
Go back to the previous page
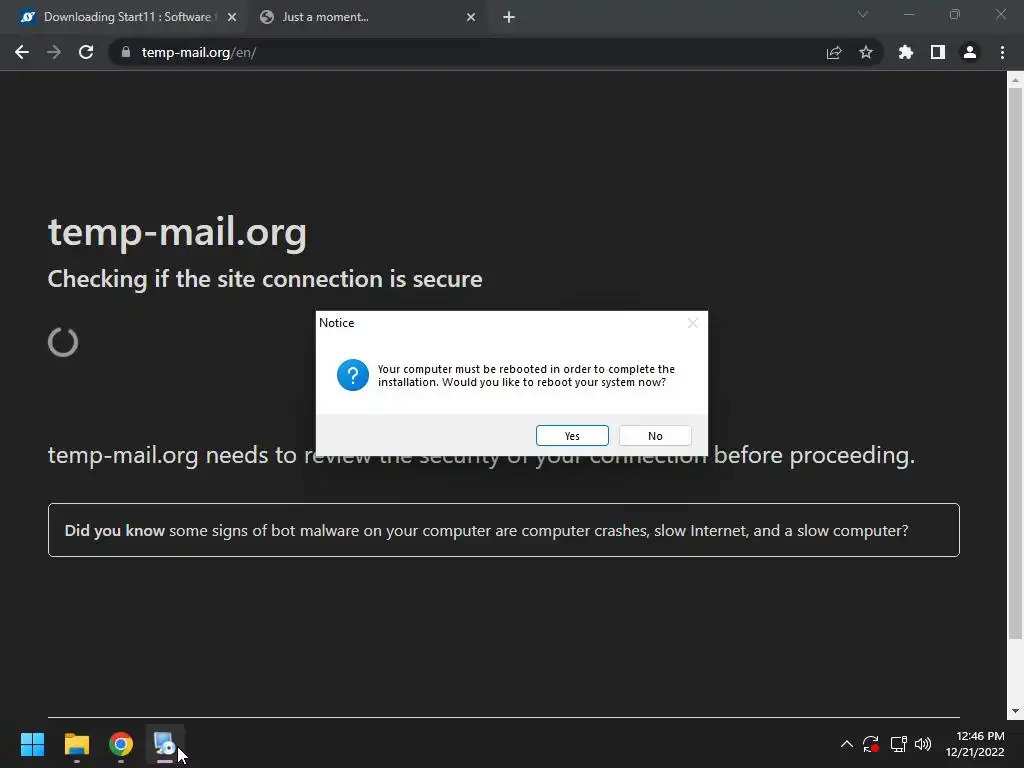pos(22,52)
